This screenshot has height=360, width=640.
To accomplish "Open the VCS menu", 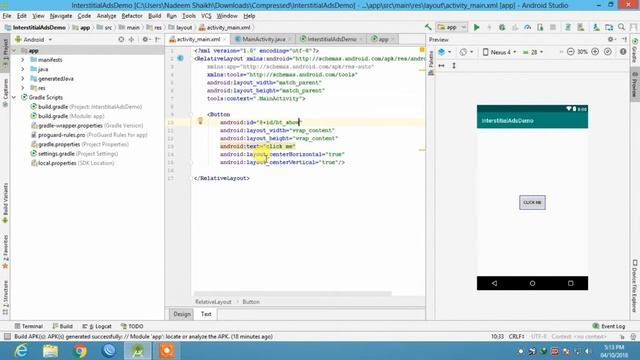I will [x=206, y=16].
